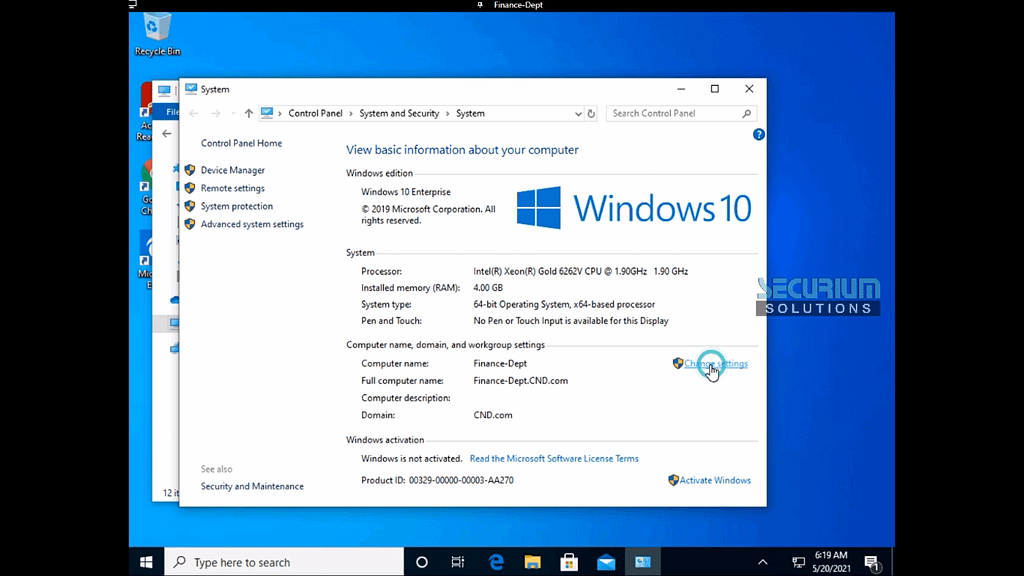Screen dimensions: 1024x576
Task: Click the System window title icon
Action: 191,89
